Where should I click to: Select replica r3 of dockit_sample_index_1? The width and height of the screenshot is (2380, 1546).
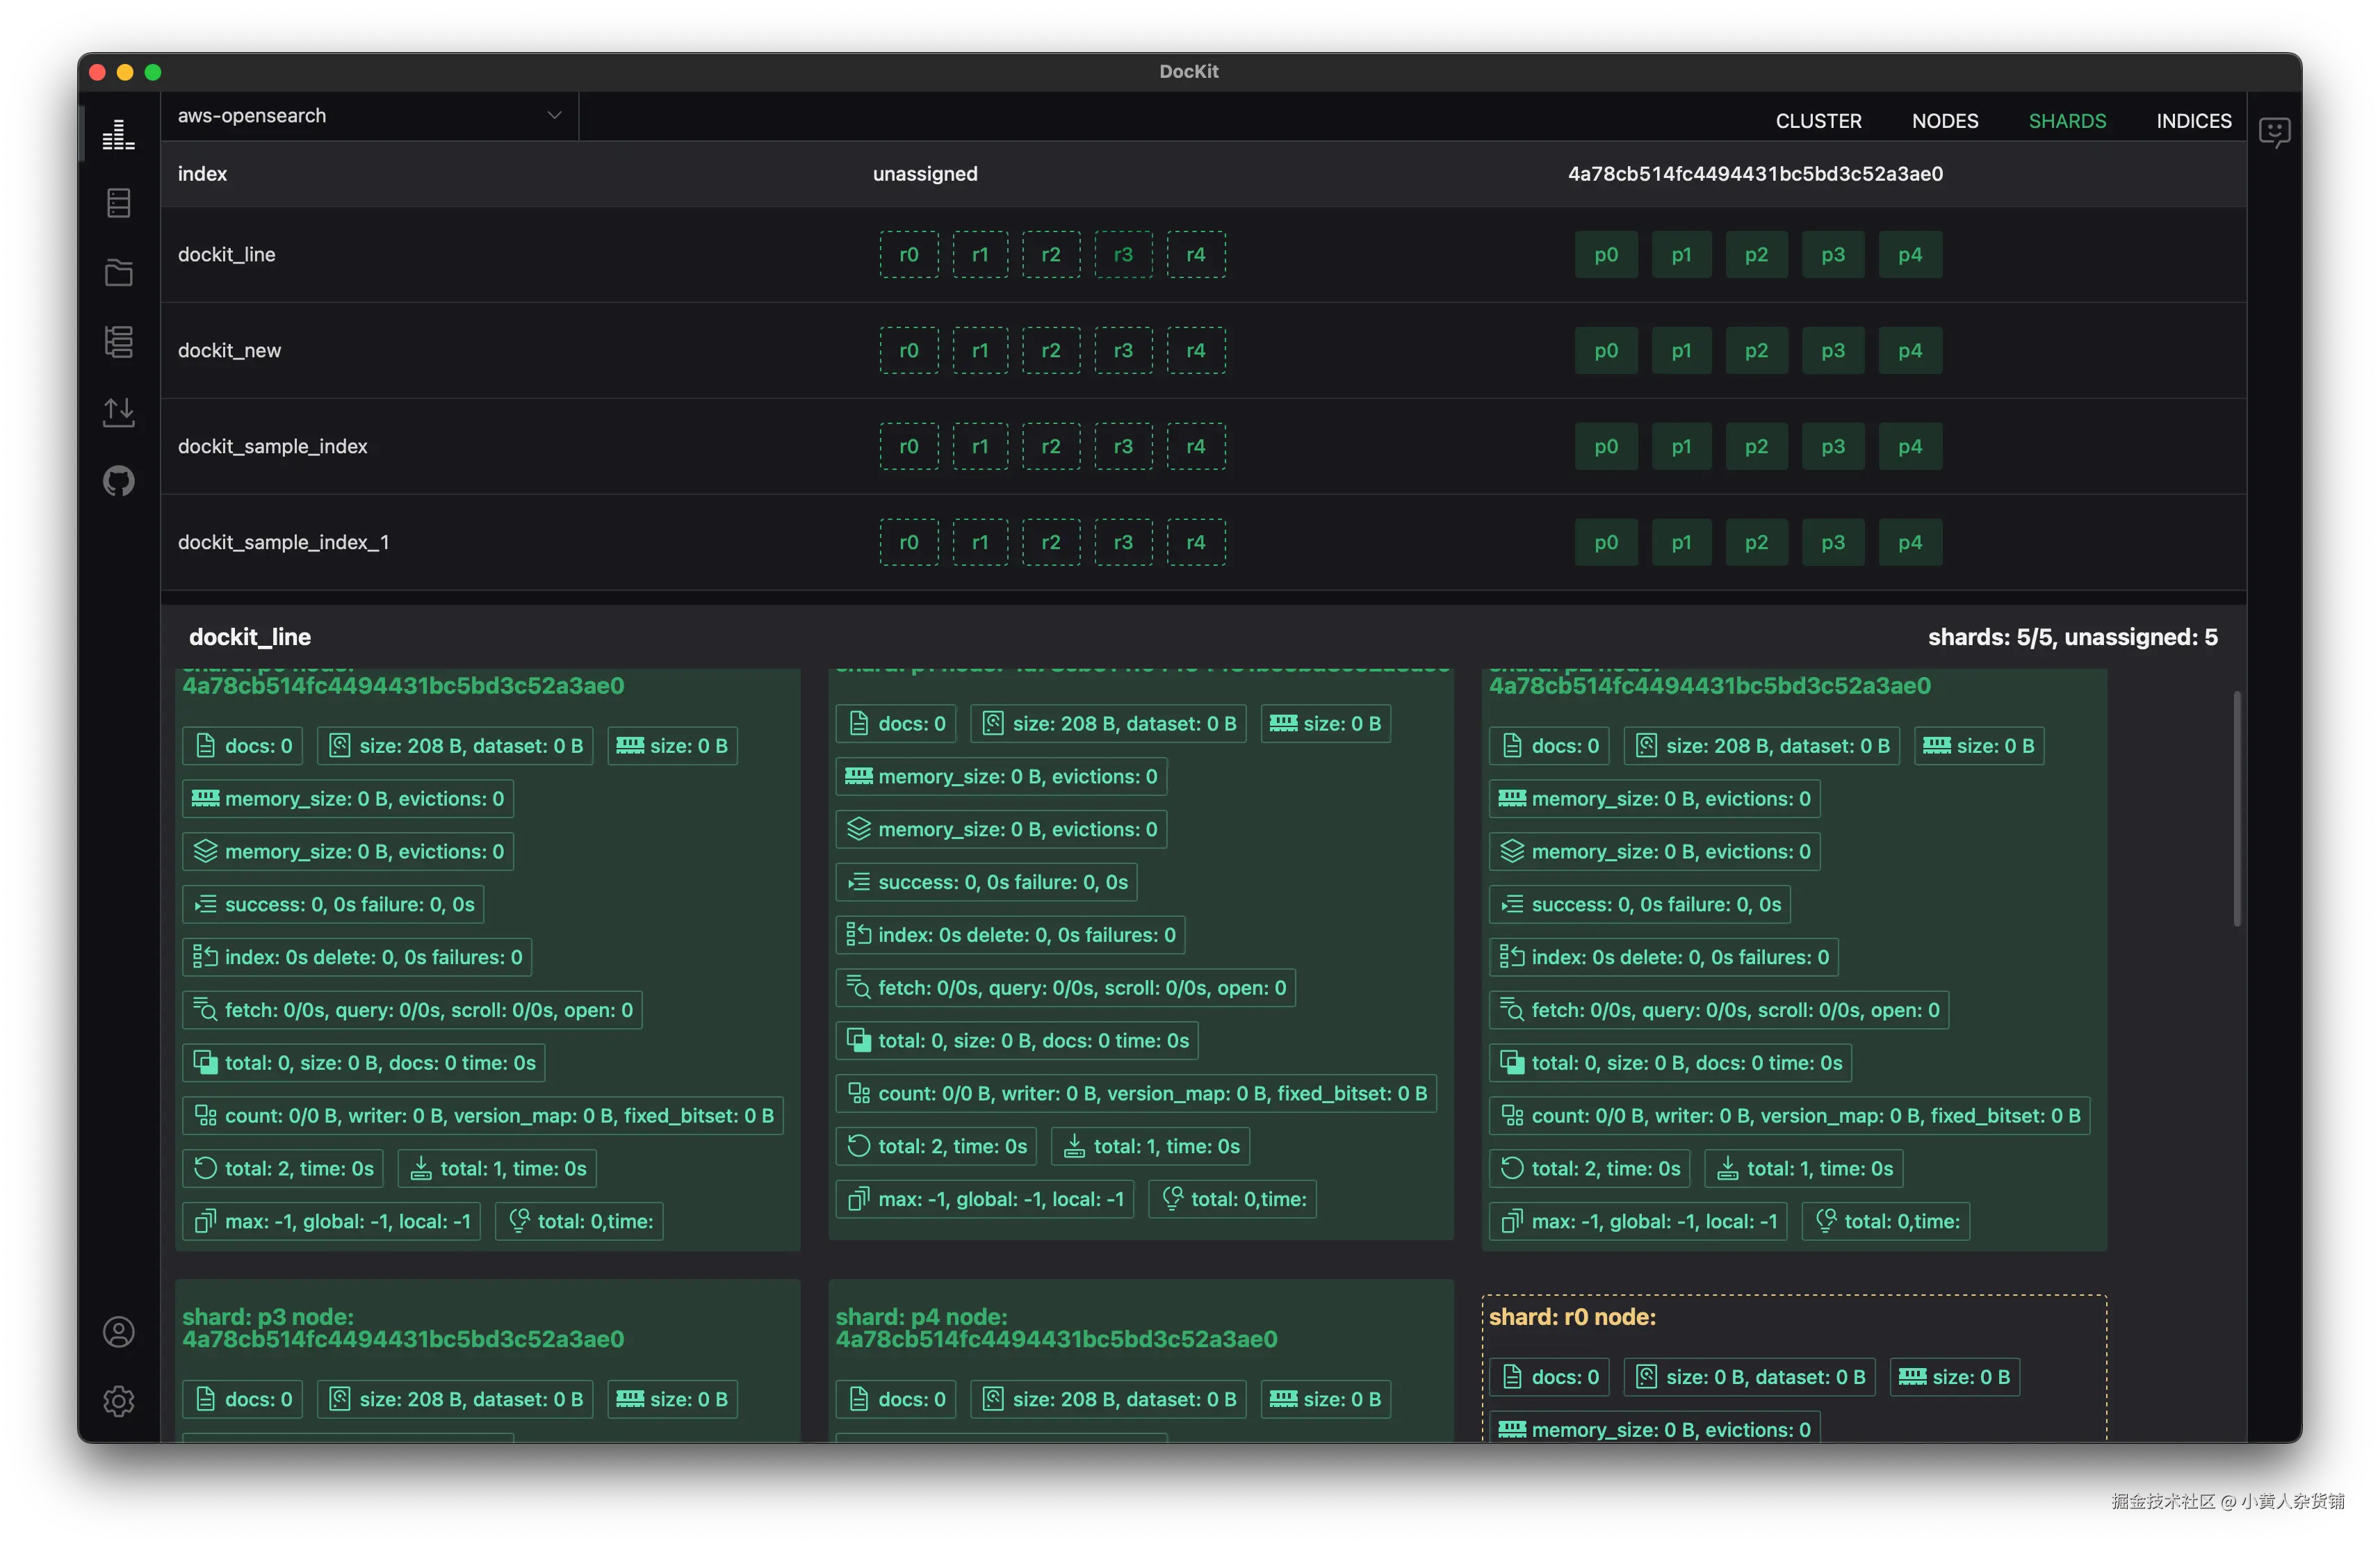point(1123,543)
